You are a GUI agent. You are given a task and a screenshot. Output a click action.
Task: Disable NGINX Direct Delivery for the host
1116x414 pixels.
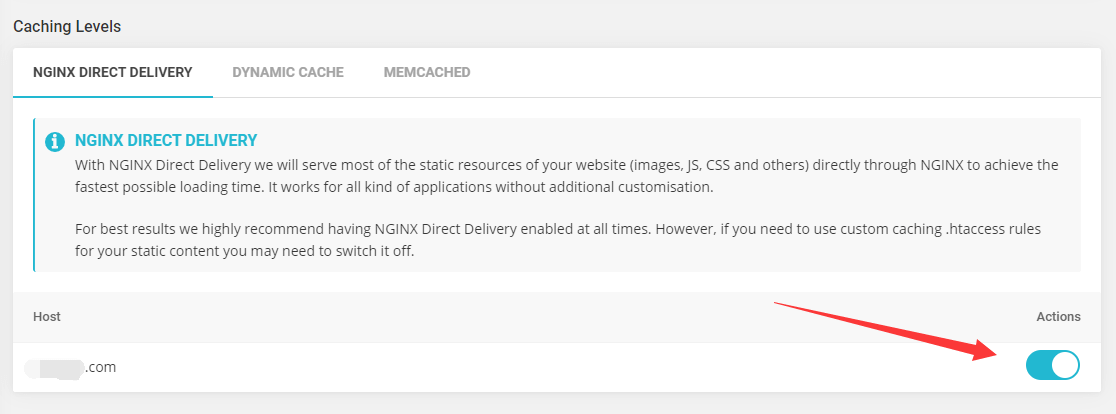coord(1052,366)
